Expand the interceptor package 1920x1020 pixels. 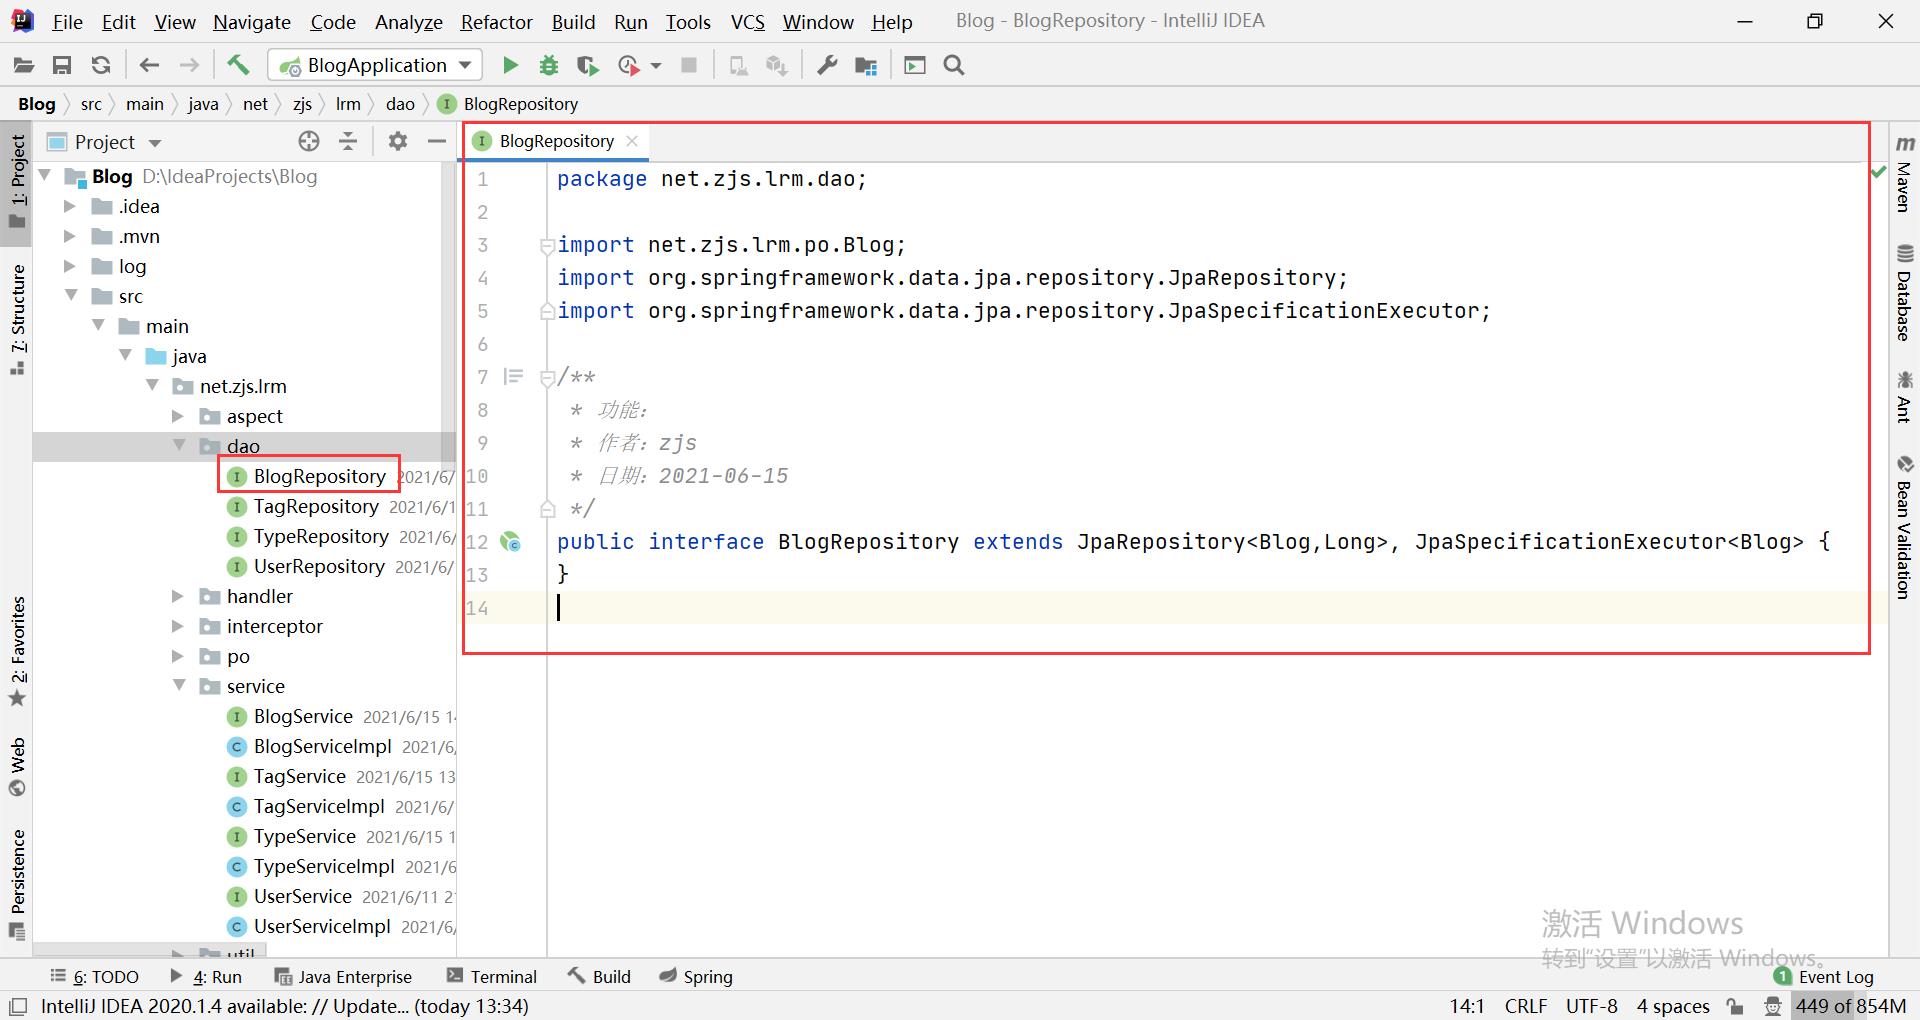click(178, 626)
